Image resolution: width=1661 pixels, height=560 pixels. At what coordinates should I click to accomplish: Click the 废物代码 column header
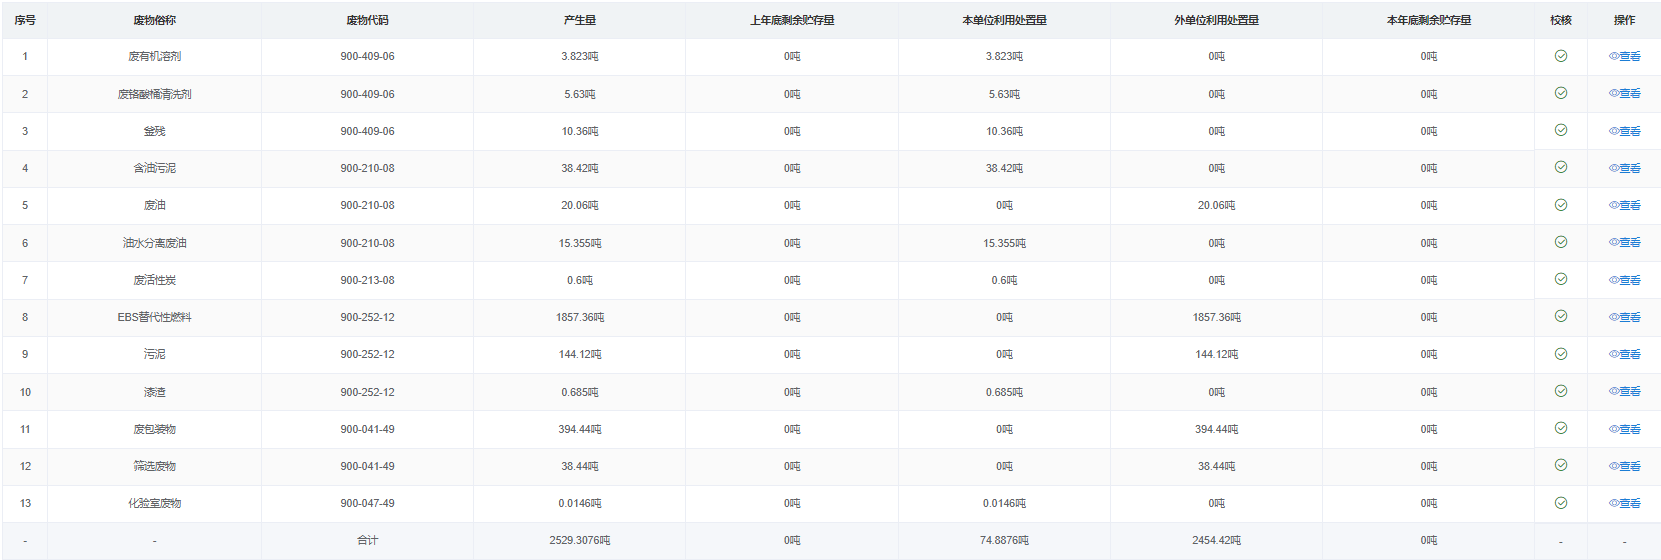point(367,20)
